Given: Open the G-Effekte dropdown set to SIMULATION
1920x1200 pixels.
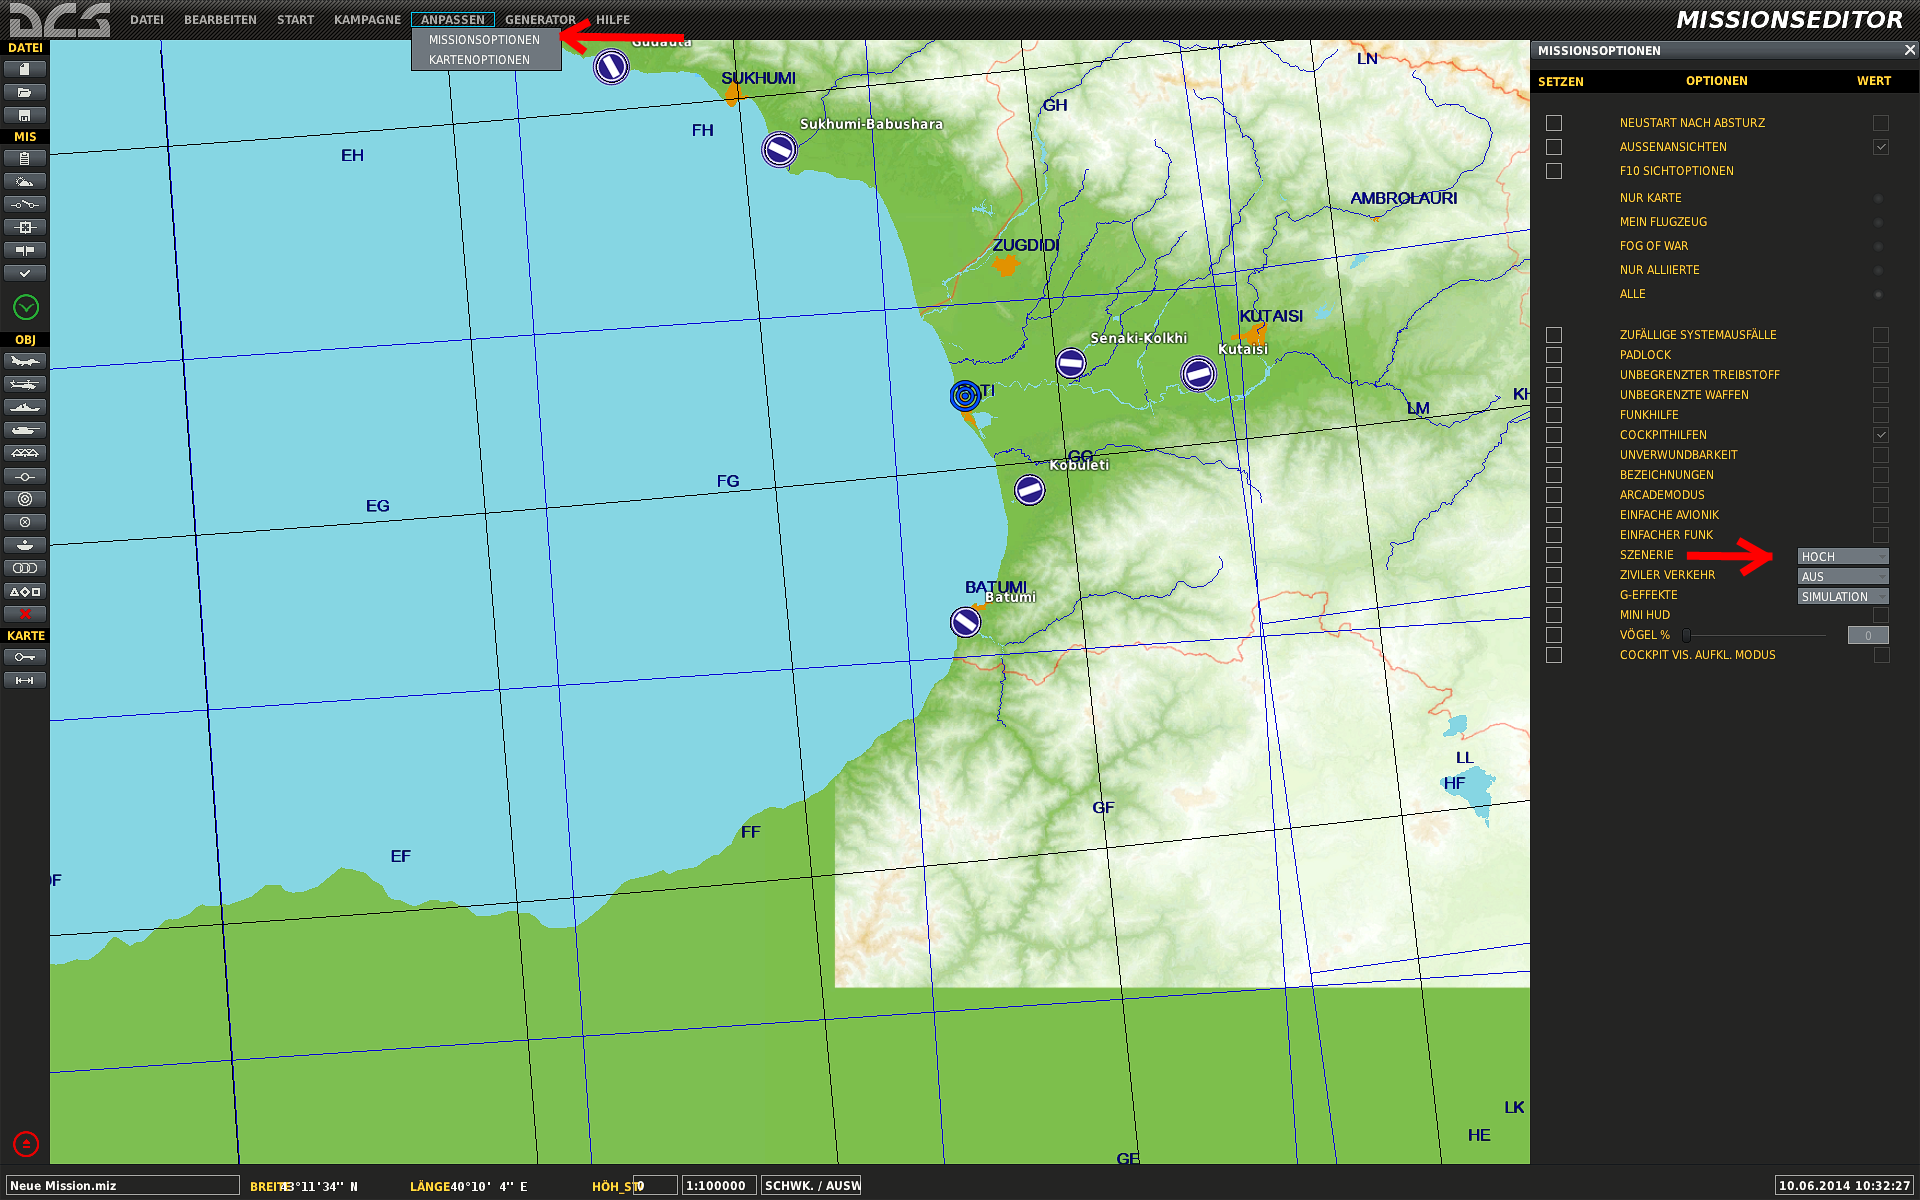Looking at the screenshot, I should tap(1843, 596).
